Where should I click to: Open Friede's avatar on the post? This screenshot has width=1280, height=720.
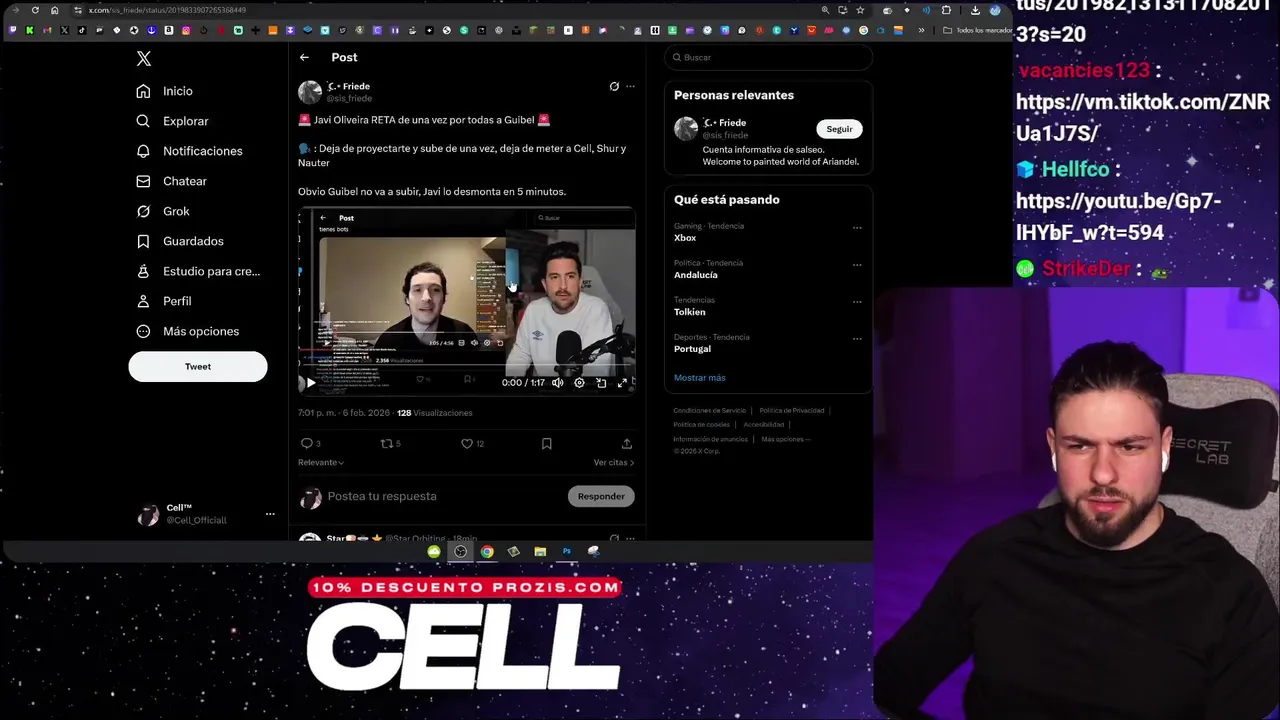(310, 92)
